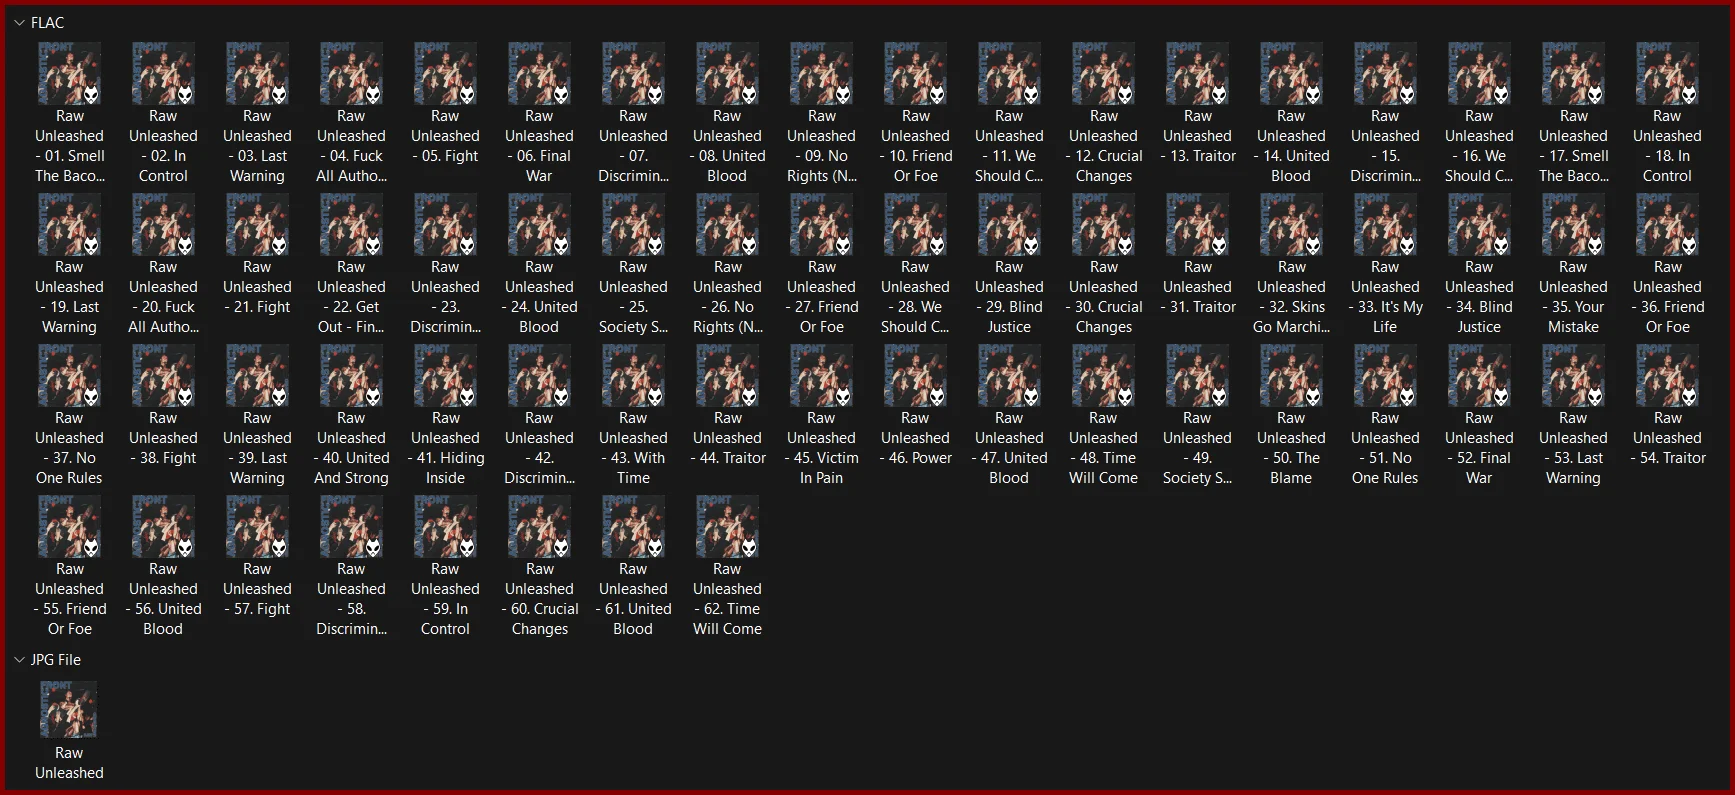The image size is (1735, 795).
Task: Select track 35. Your Mistake file icon
Action: (1573, 225)
